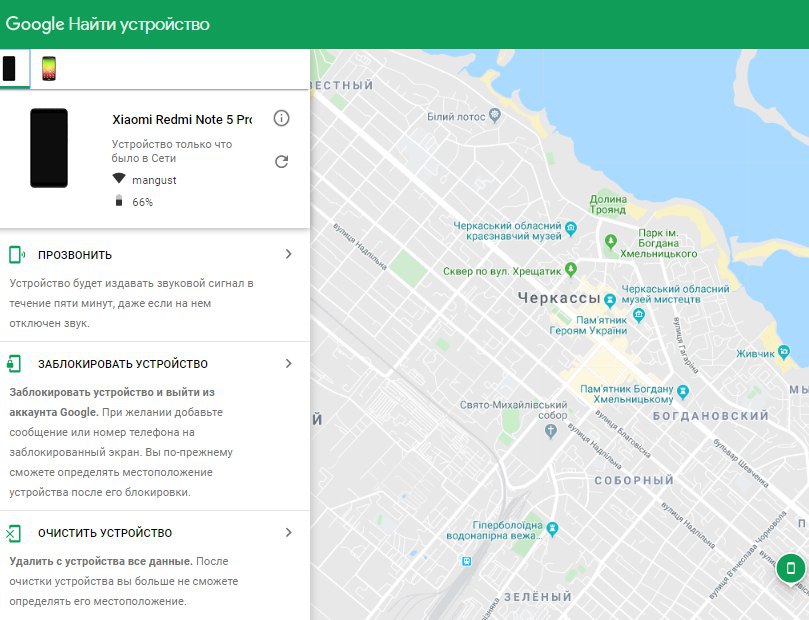The image size is (809, 620).
Task: Click the railway station icon on the map
Action: click(466, 561)
